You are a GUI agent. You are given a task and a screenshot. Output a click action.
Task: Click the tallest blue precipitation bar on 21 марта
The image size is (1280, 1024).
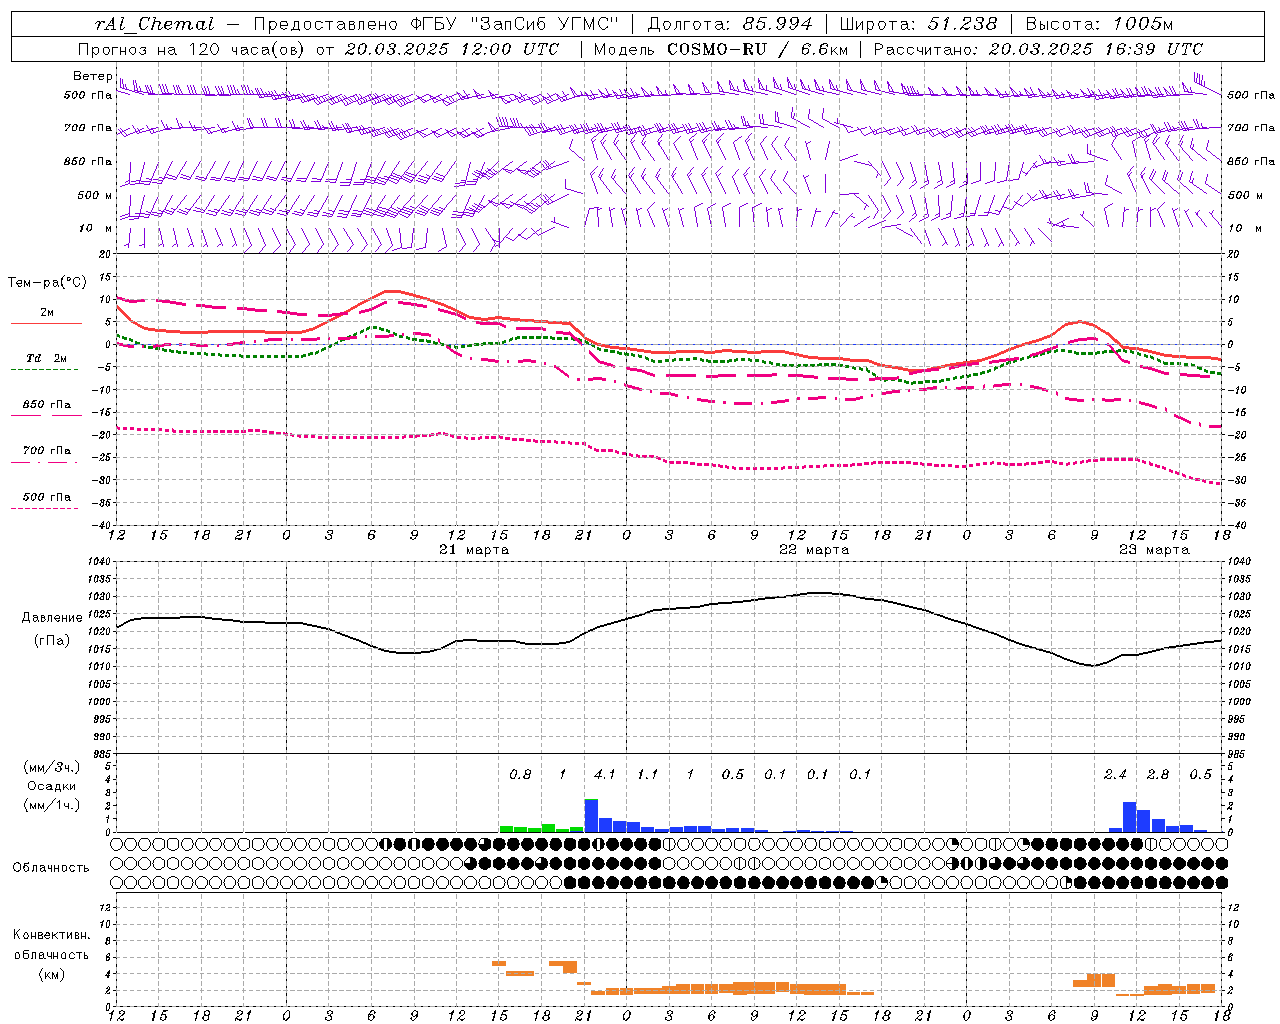(x=591, y=816)
